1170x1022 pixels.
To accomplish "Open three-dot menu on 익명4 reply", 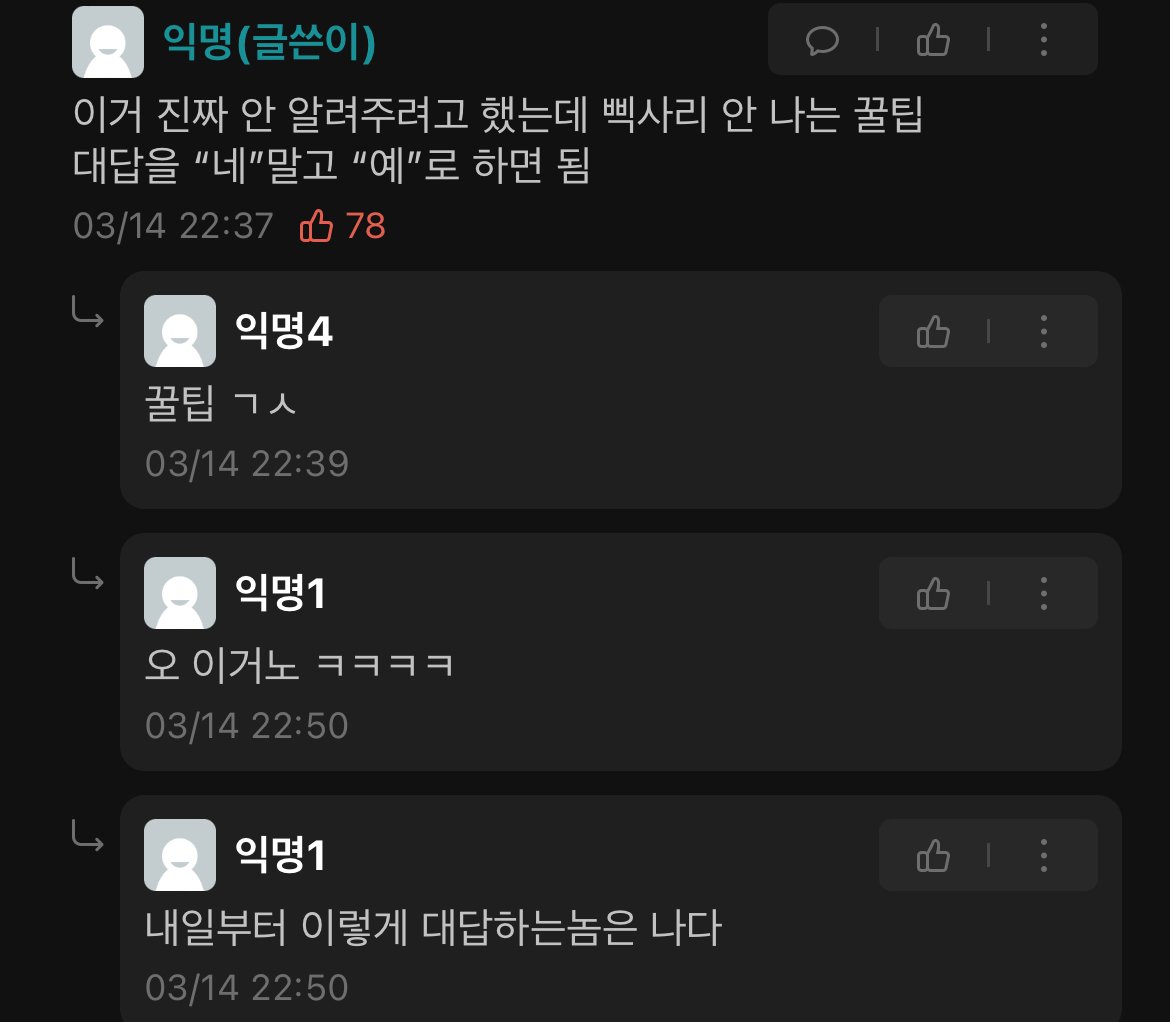I will pyautogui.click(x=1043, y=331).
